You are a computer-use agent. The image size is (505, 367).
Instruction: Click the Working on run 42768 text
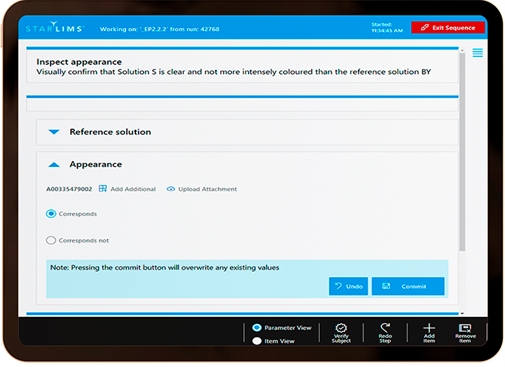pos(160,29)
